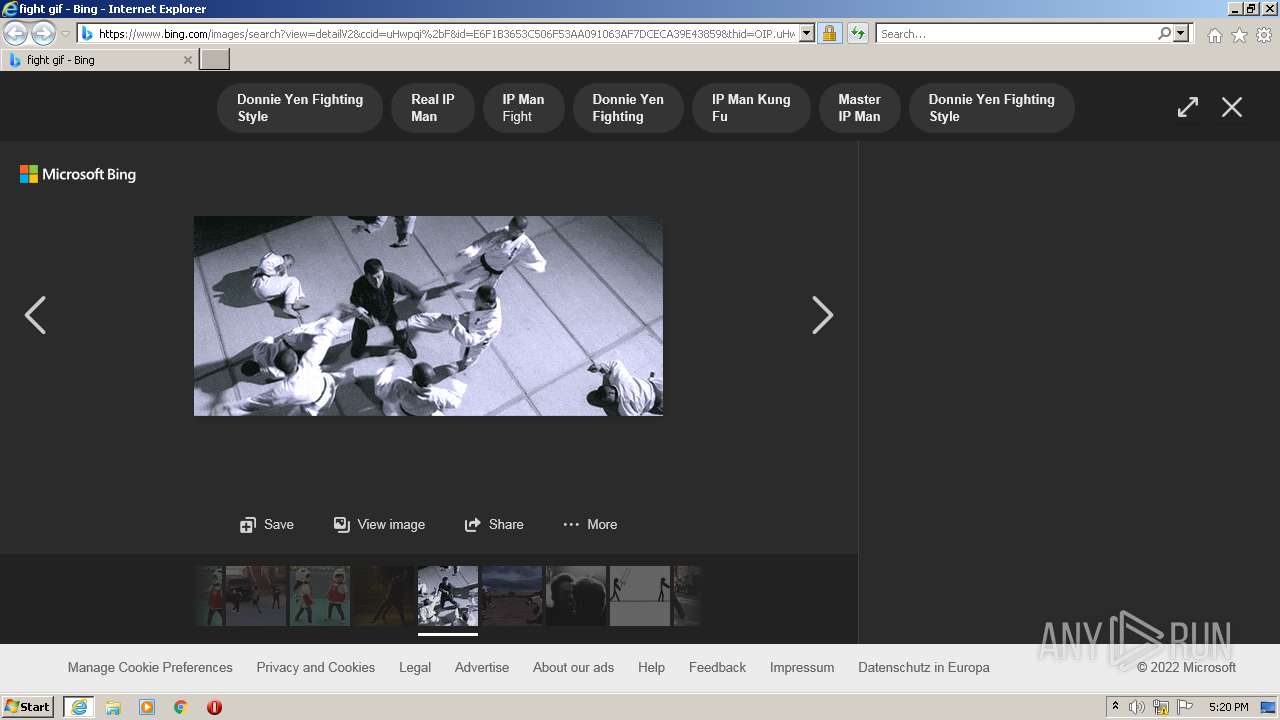
Task: Open File Explorer folder taskbar icon
Action: pos(113,707)
